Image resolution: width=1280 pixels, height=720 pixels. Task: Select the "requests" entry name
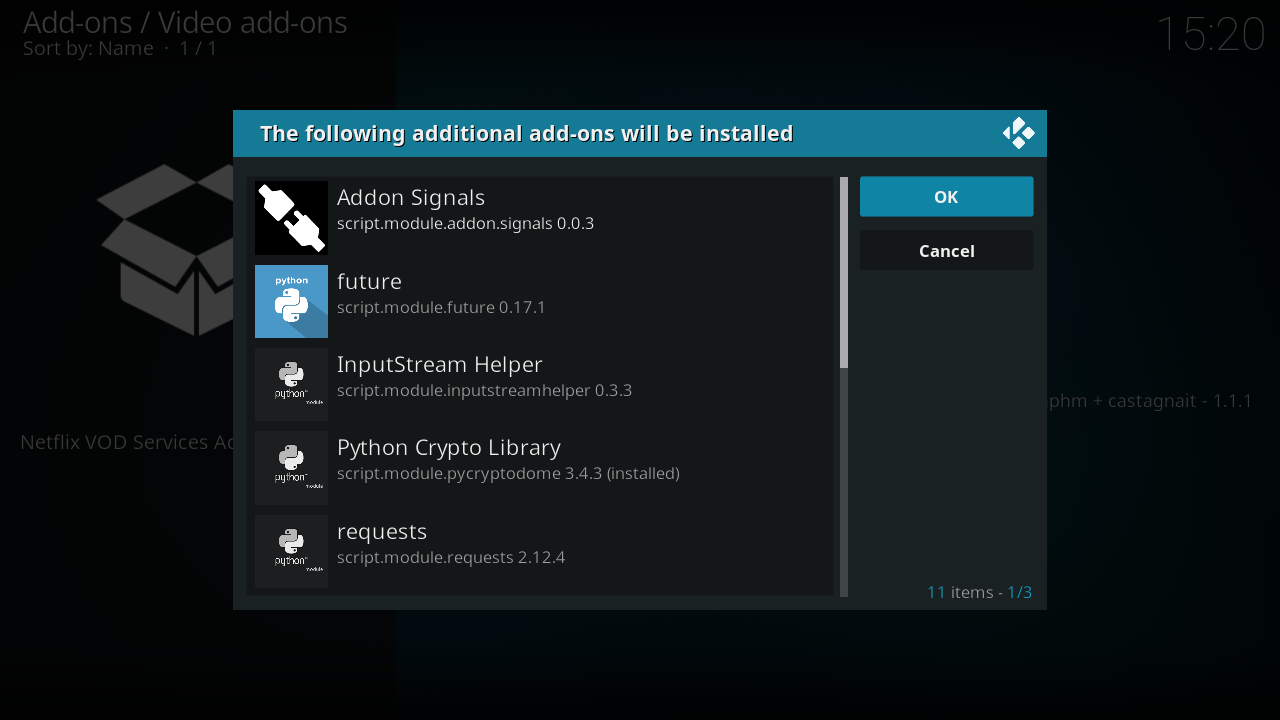(382, 531)
